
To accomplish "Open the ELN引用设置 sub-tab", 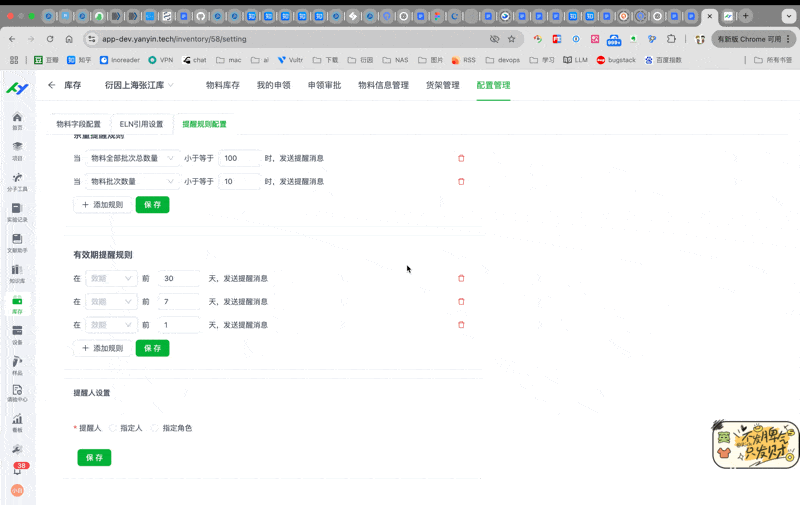I will pyautogui.click(x=141, y=124).
